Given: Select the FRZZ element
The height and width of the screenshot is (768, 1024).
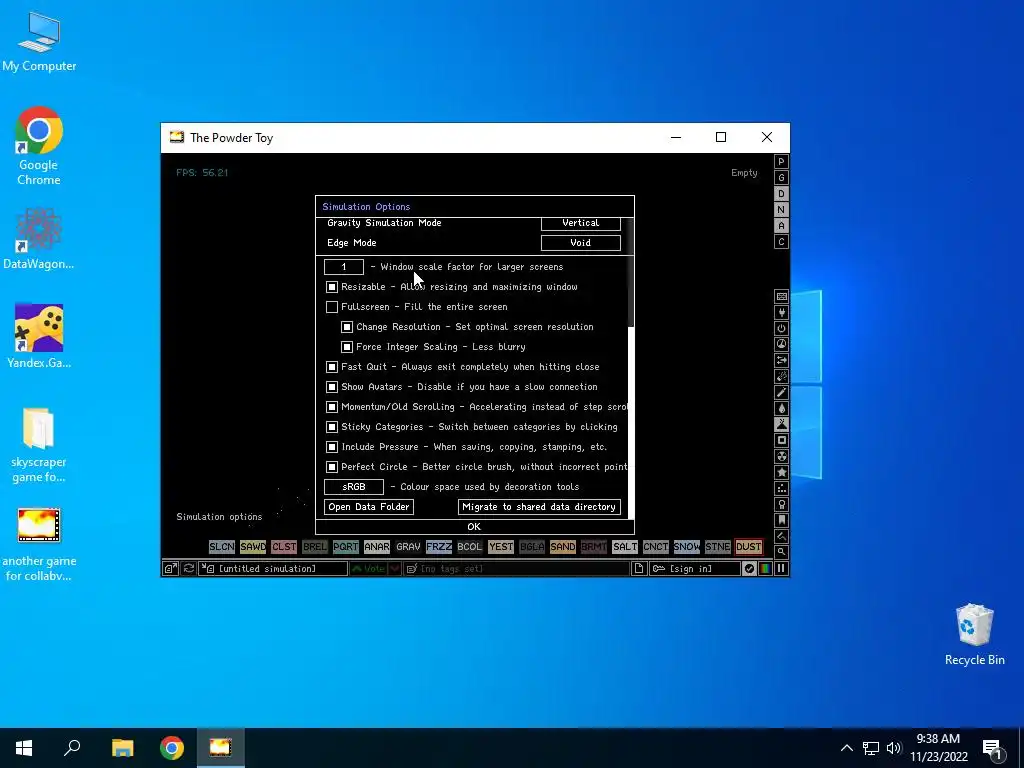Looking at the screenshot, I should [439, 547].
